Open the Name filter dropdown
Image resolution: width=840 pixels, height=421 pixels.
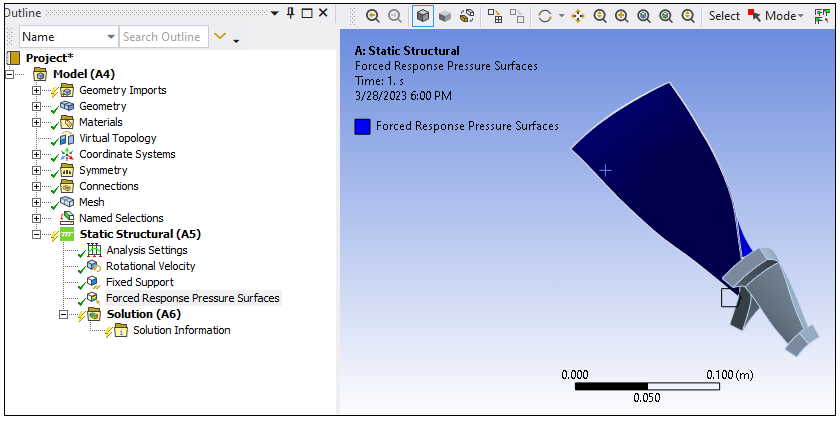(69, 37)
